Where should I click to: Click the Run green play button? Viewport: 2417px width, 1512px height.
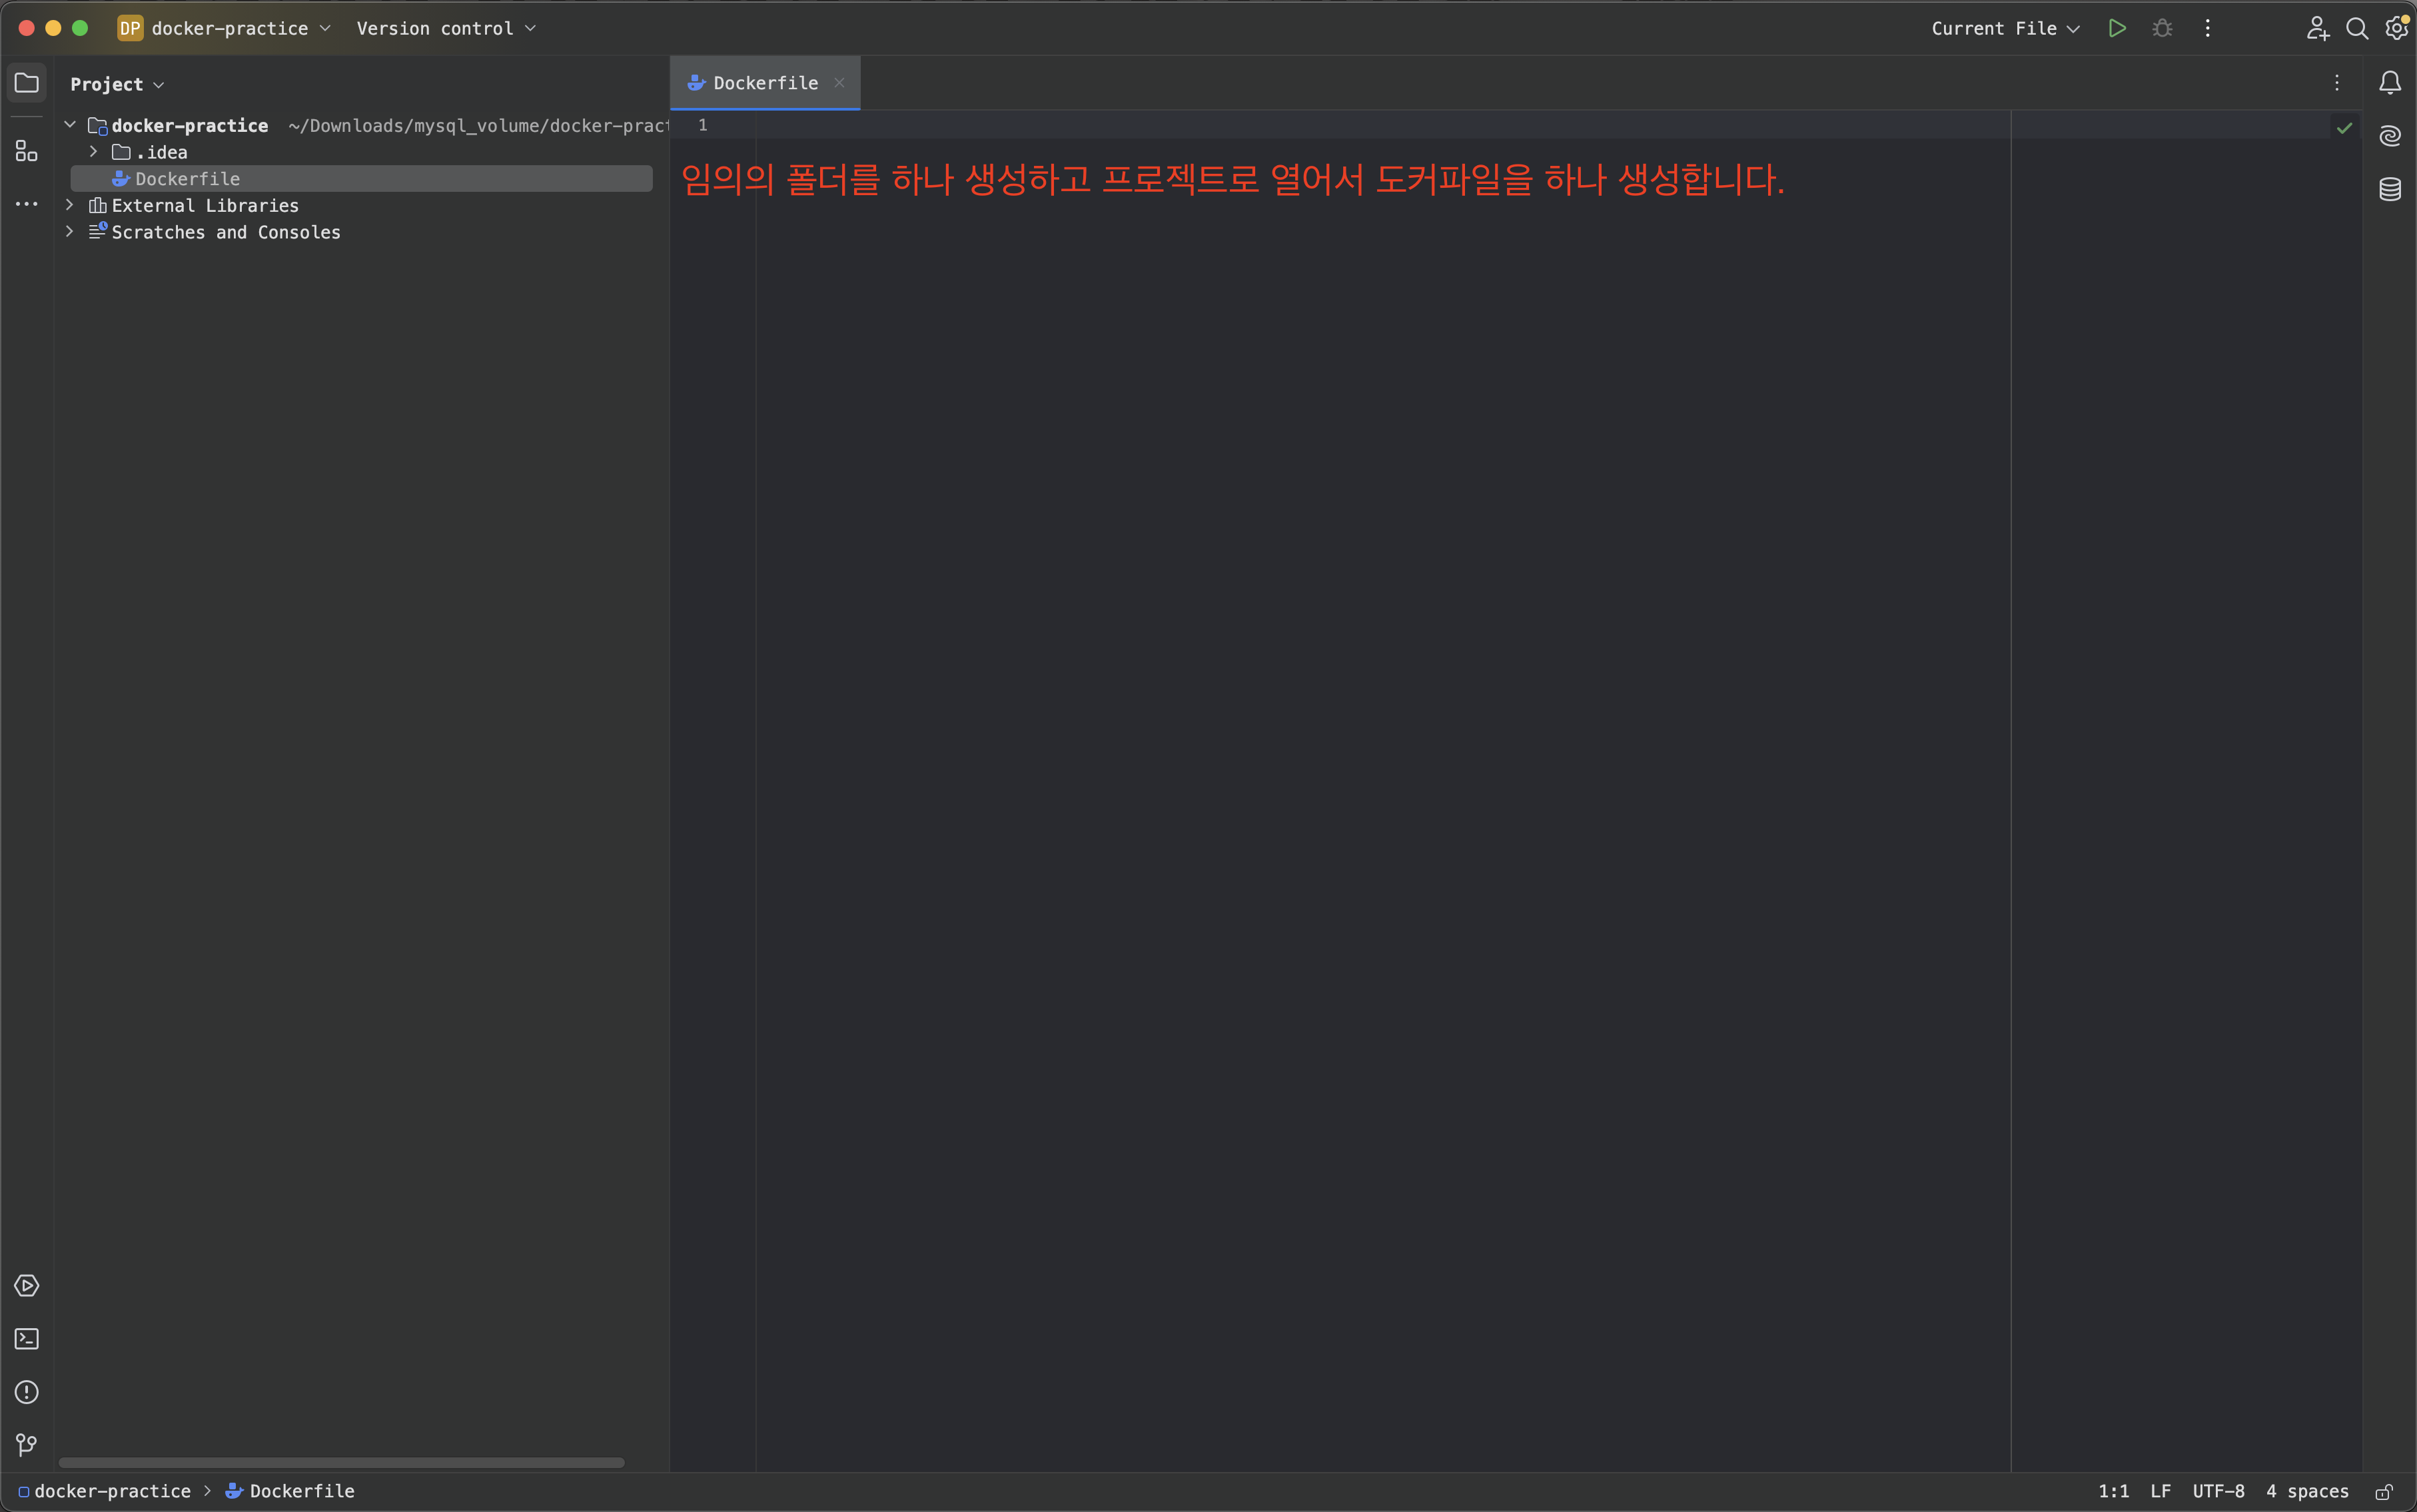tap(2117, 28)
